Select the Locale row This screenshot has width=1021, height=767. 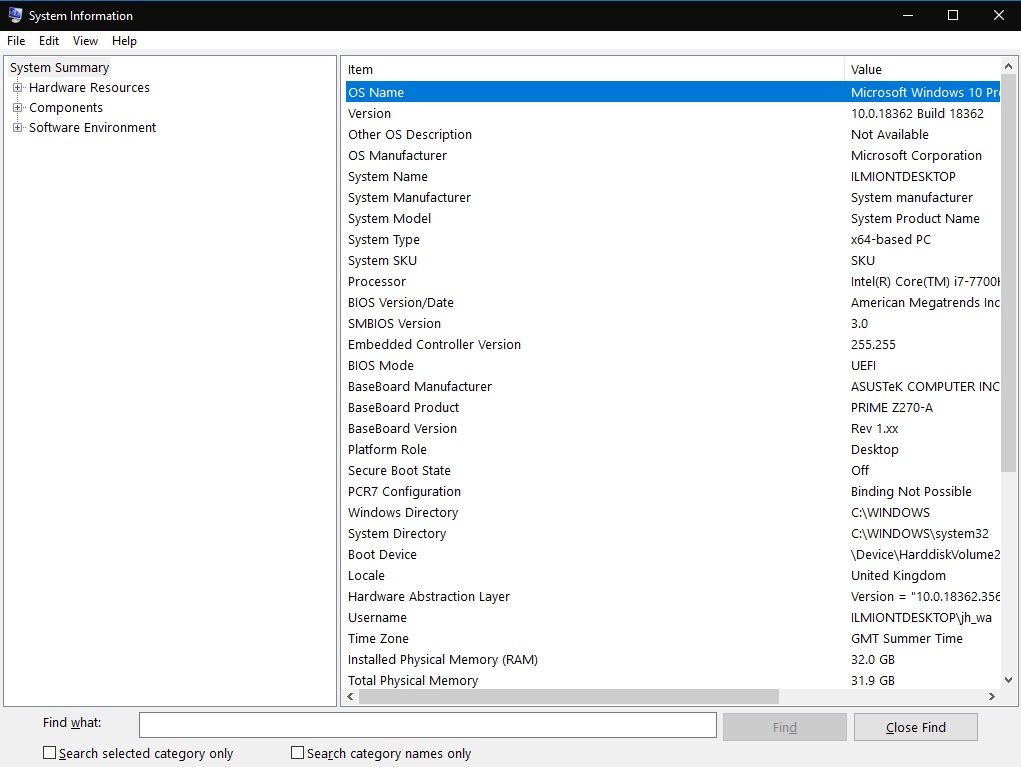point(673,576)
